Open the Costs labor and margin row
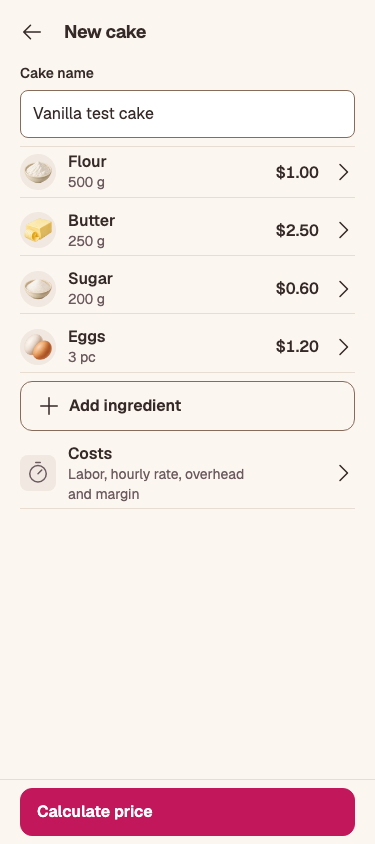 click(187, 473)
